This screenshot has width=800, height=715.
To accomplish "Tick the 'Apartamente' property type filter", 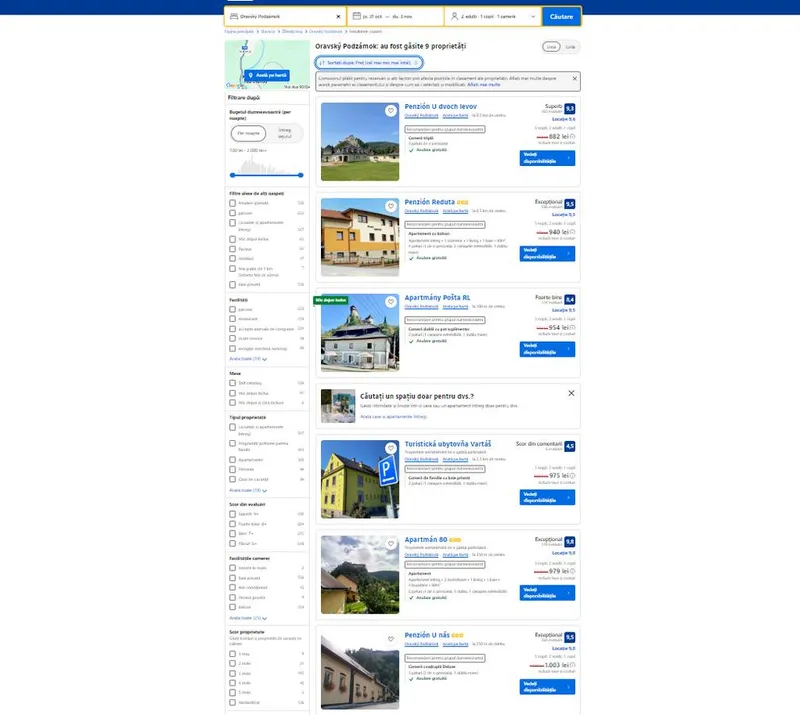I will pyautogui.click(x=233, y=459).
